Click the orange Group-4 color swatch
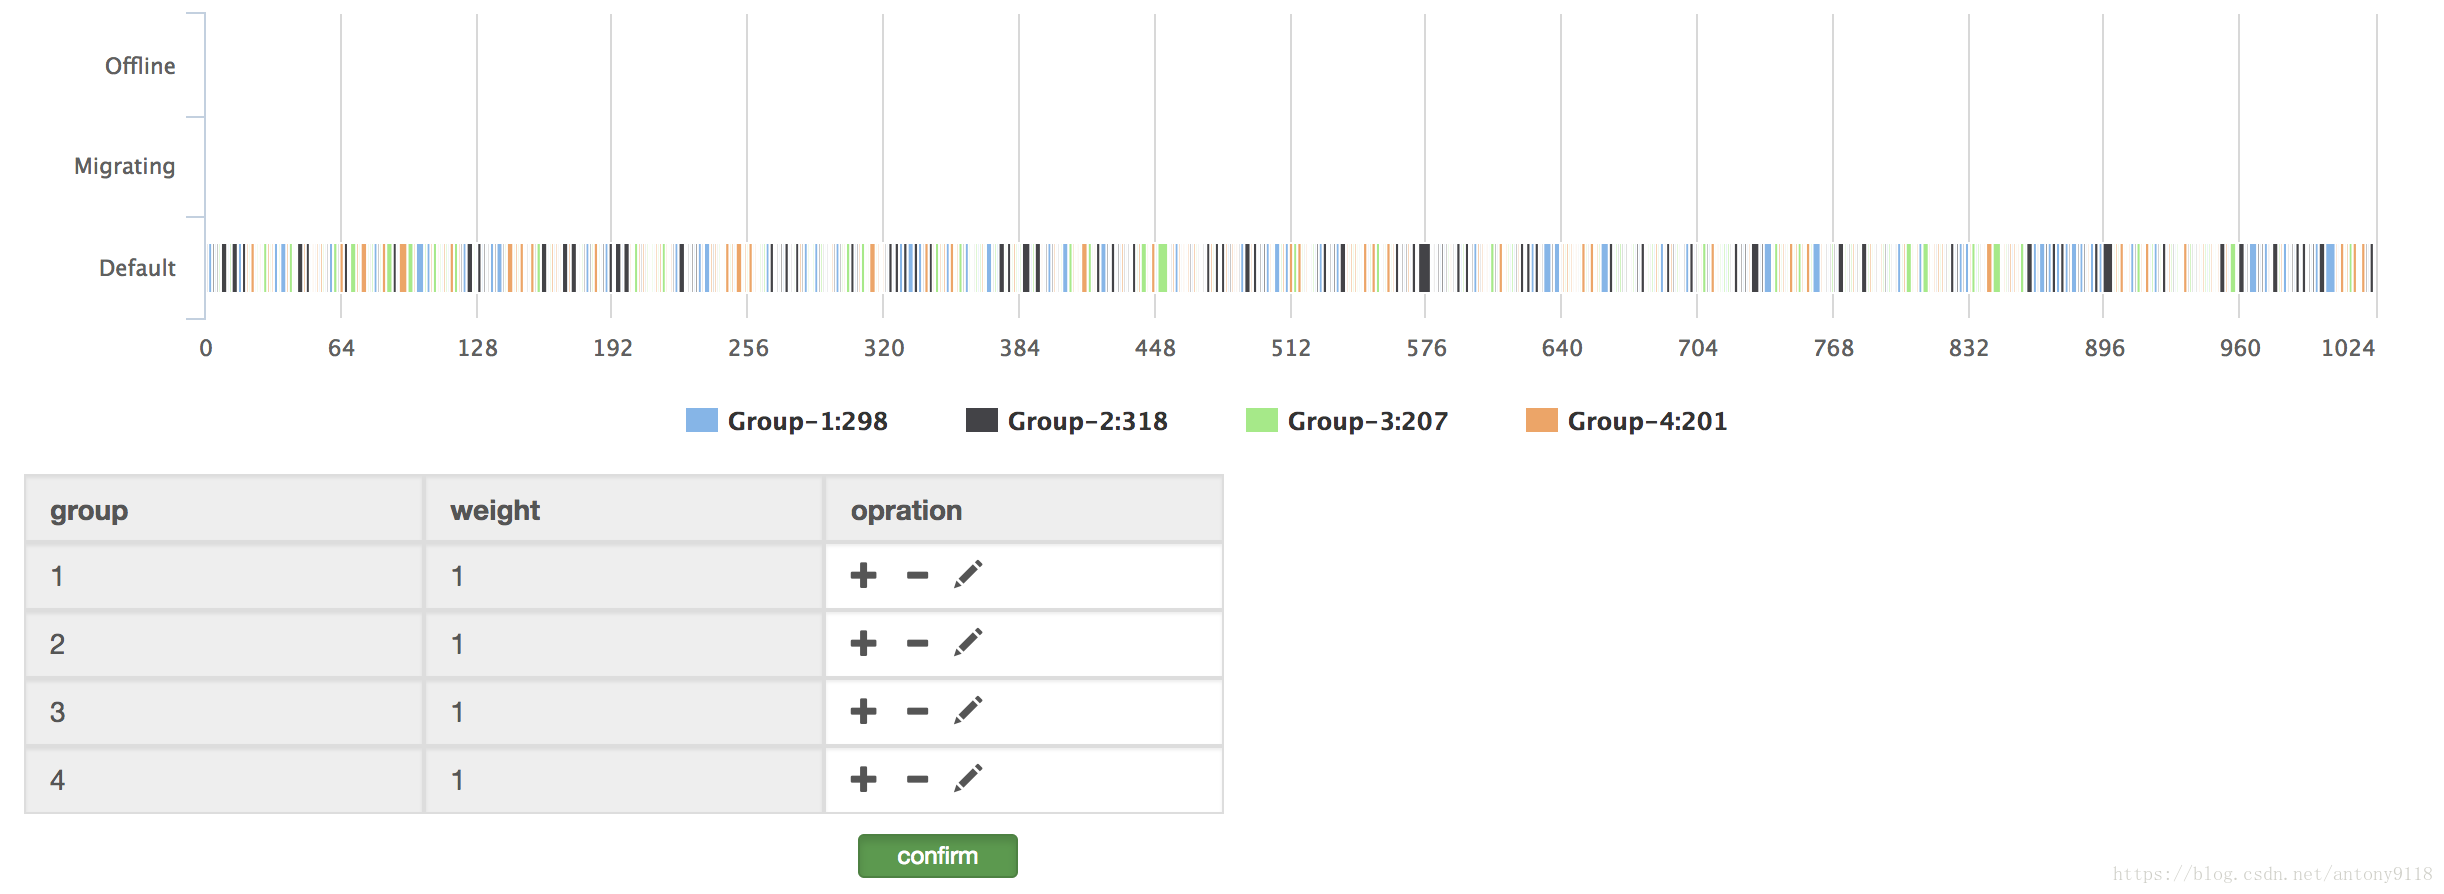This screenshot has height=894, width=2444. (1542, 420)
